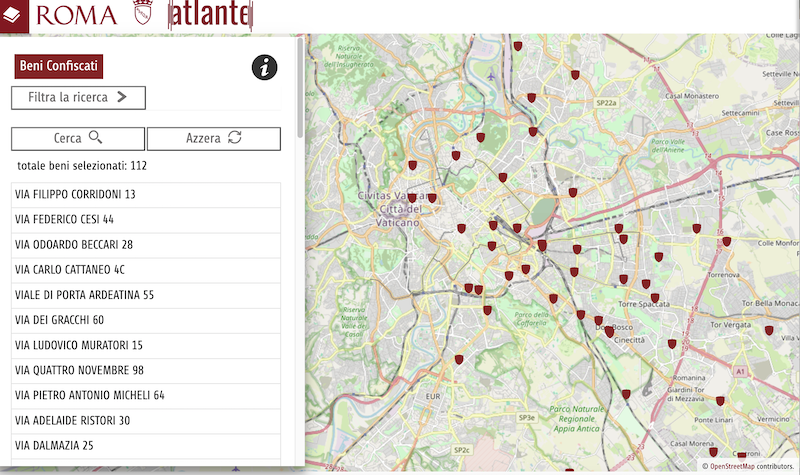Click map marker near Casal Morena
The image size is (800, 475).
pos(713,452)
